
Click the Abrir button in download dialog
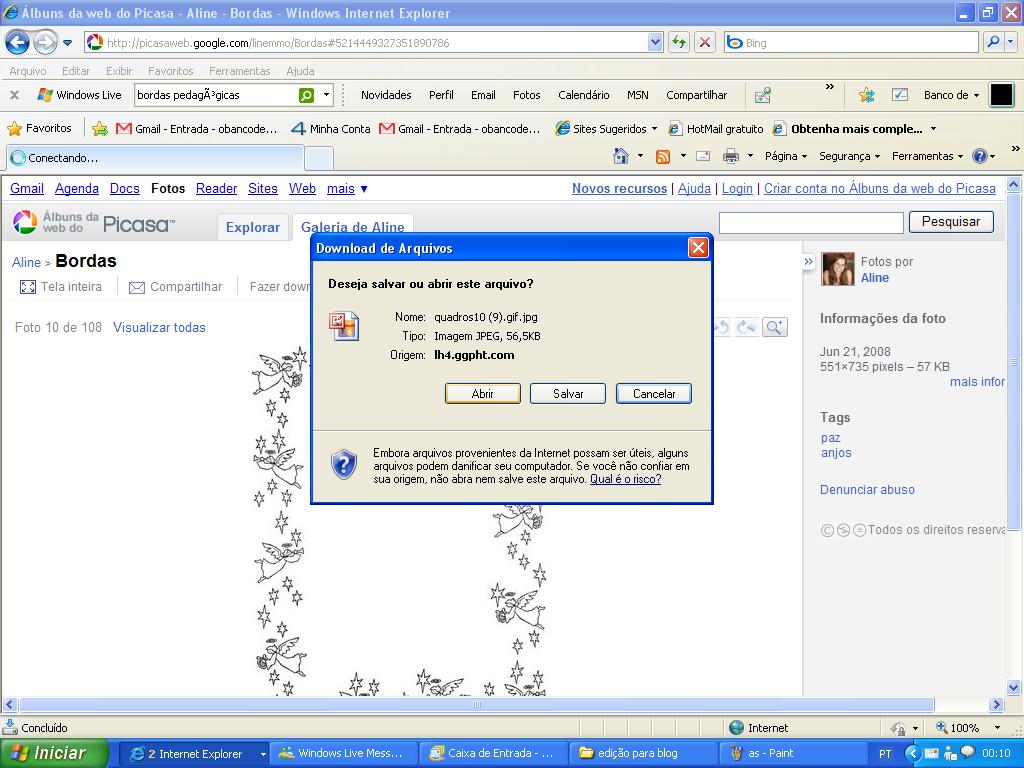point(483,394)
